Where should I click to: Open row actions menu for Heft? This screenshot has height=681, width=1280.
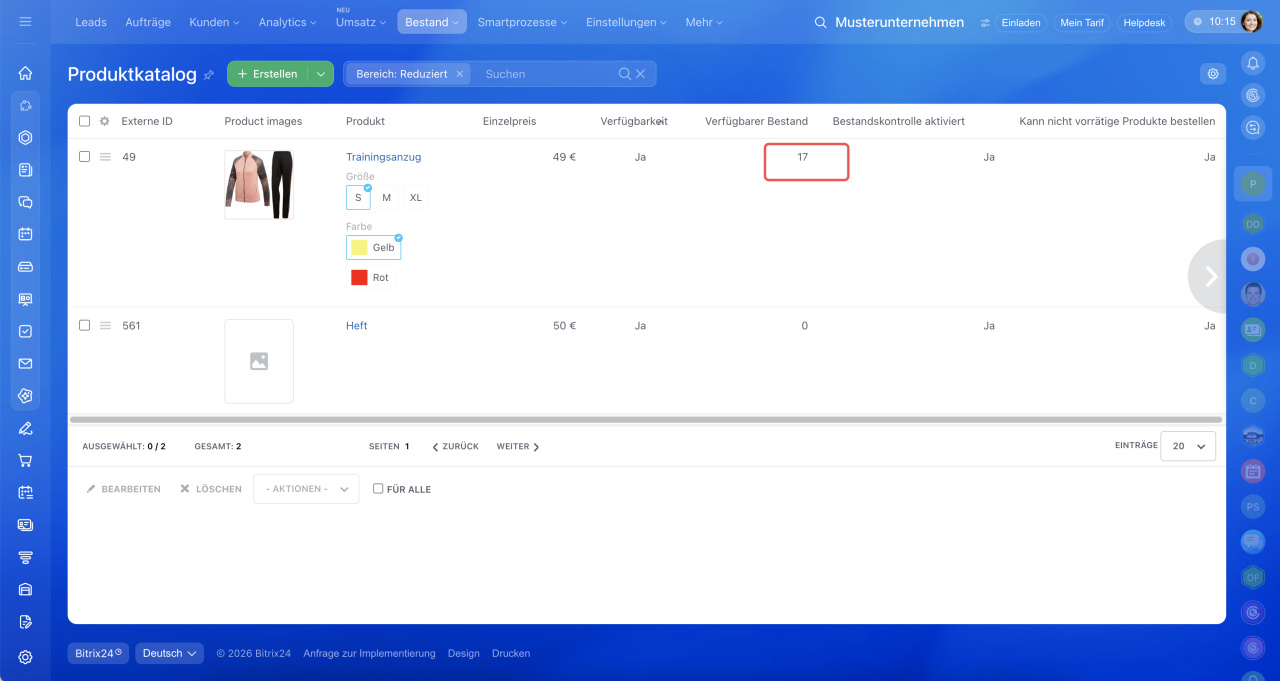point(105,325)
